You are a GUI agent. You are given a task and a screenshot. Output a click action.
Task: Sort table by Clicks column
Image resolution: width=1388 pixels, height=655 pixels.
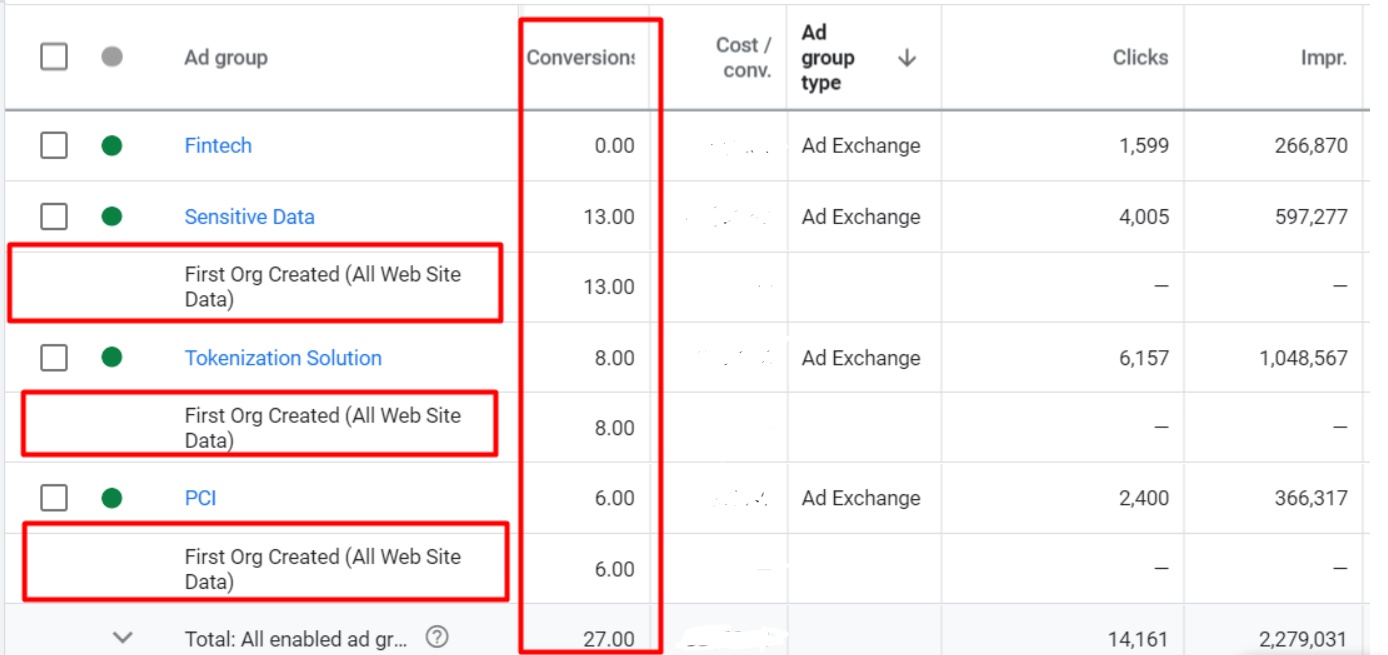1140,58
